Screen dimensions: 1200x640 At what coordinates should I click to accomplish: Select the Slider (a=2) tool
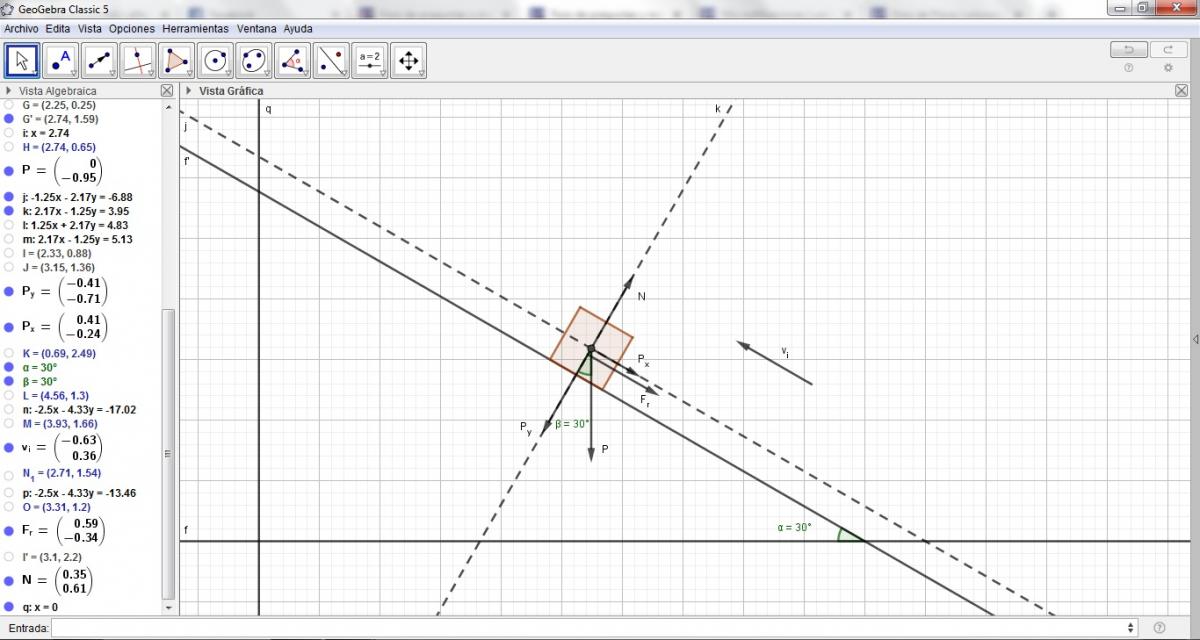tap(370, 61)
